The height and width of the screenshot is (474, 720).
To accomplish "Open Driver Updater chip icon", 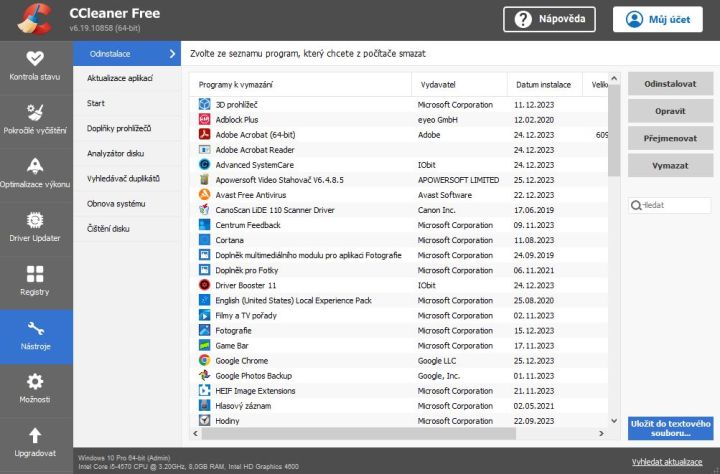I will [35, 220].
